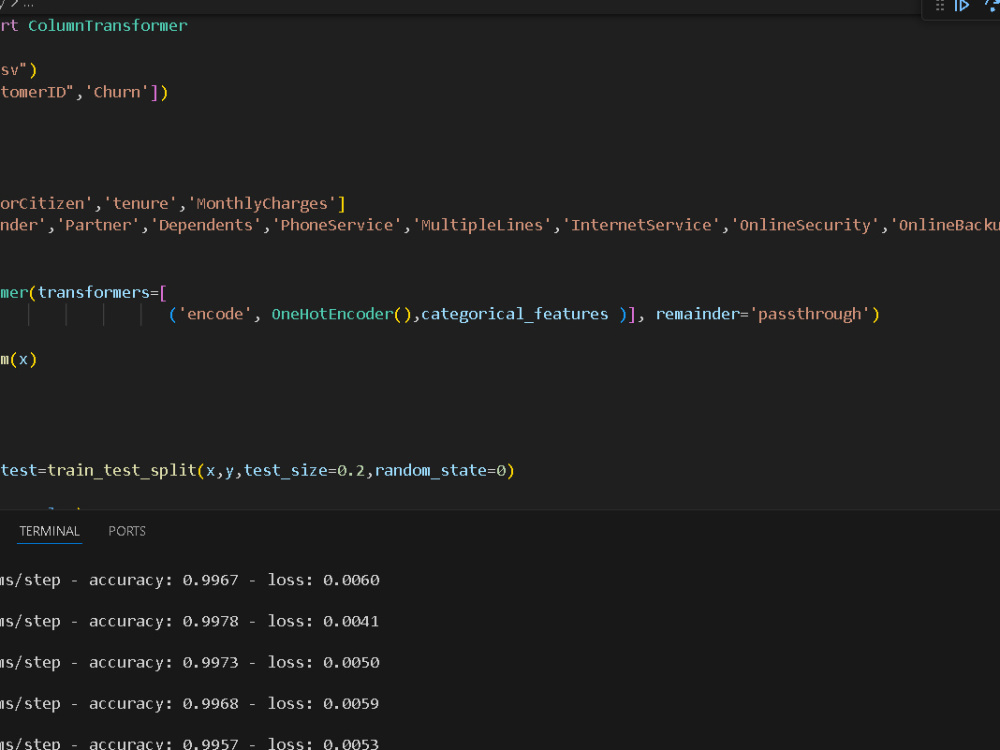
Task: Click terminal loss value 0.0059
Action: (x=351, y=704)
